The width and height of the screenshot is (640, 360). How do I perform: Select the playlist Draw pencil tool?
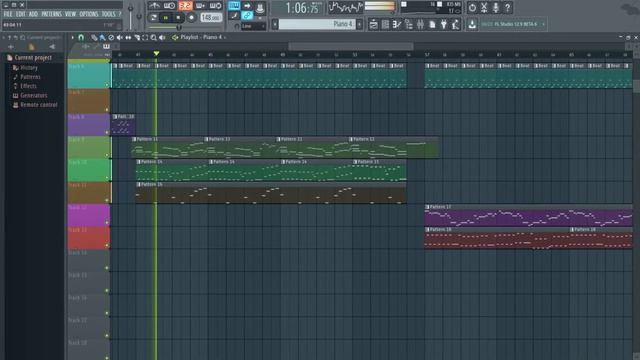coord(94,38)
